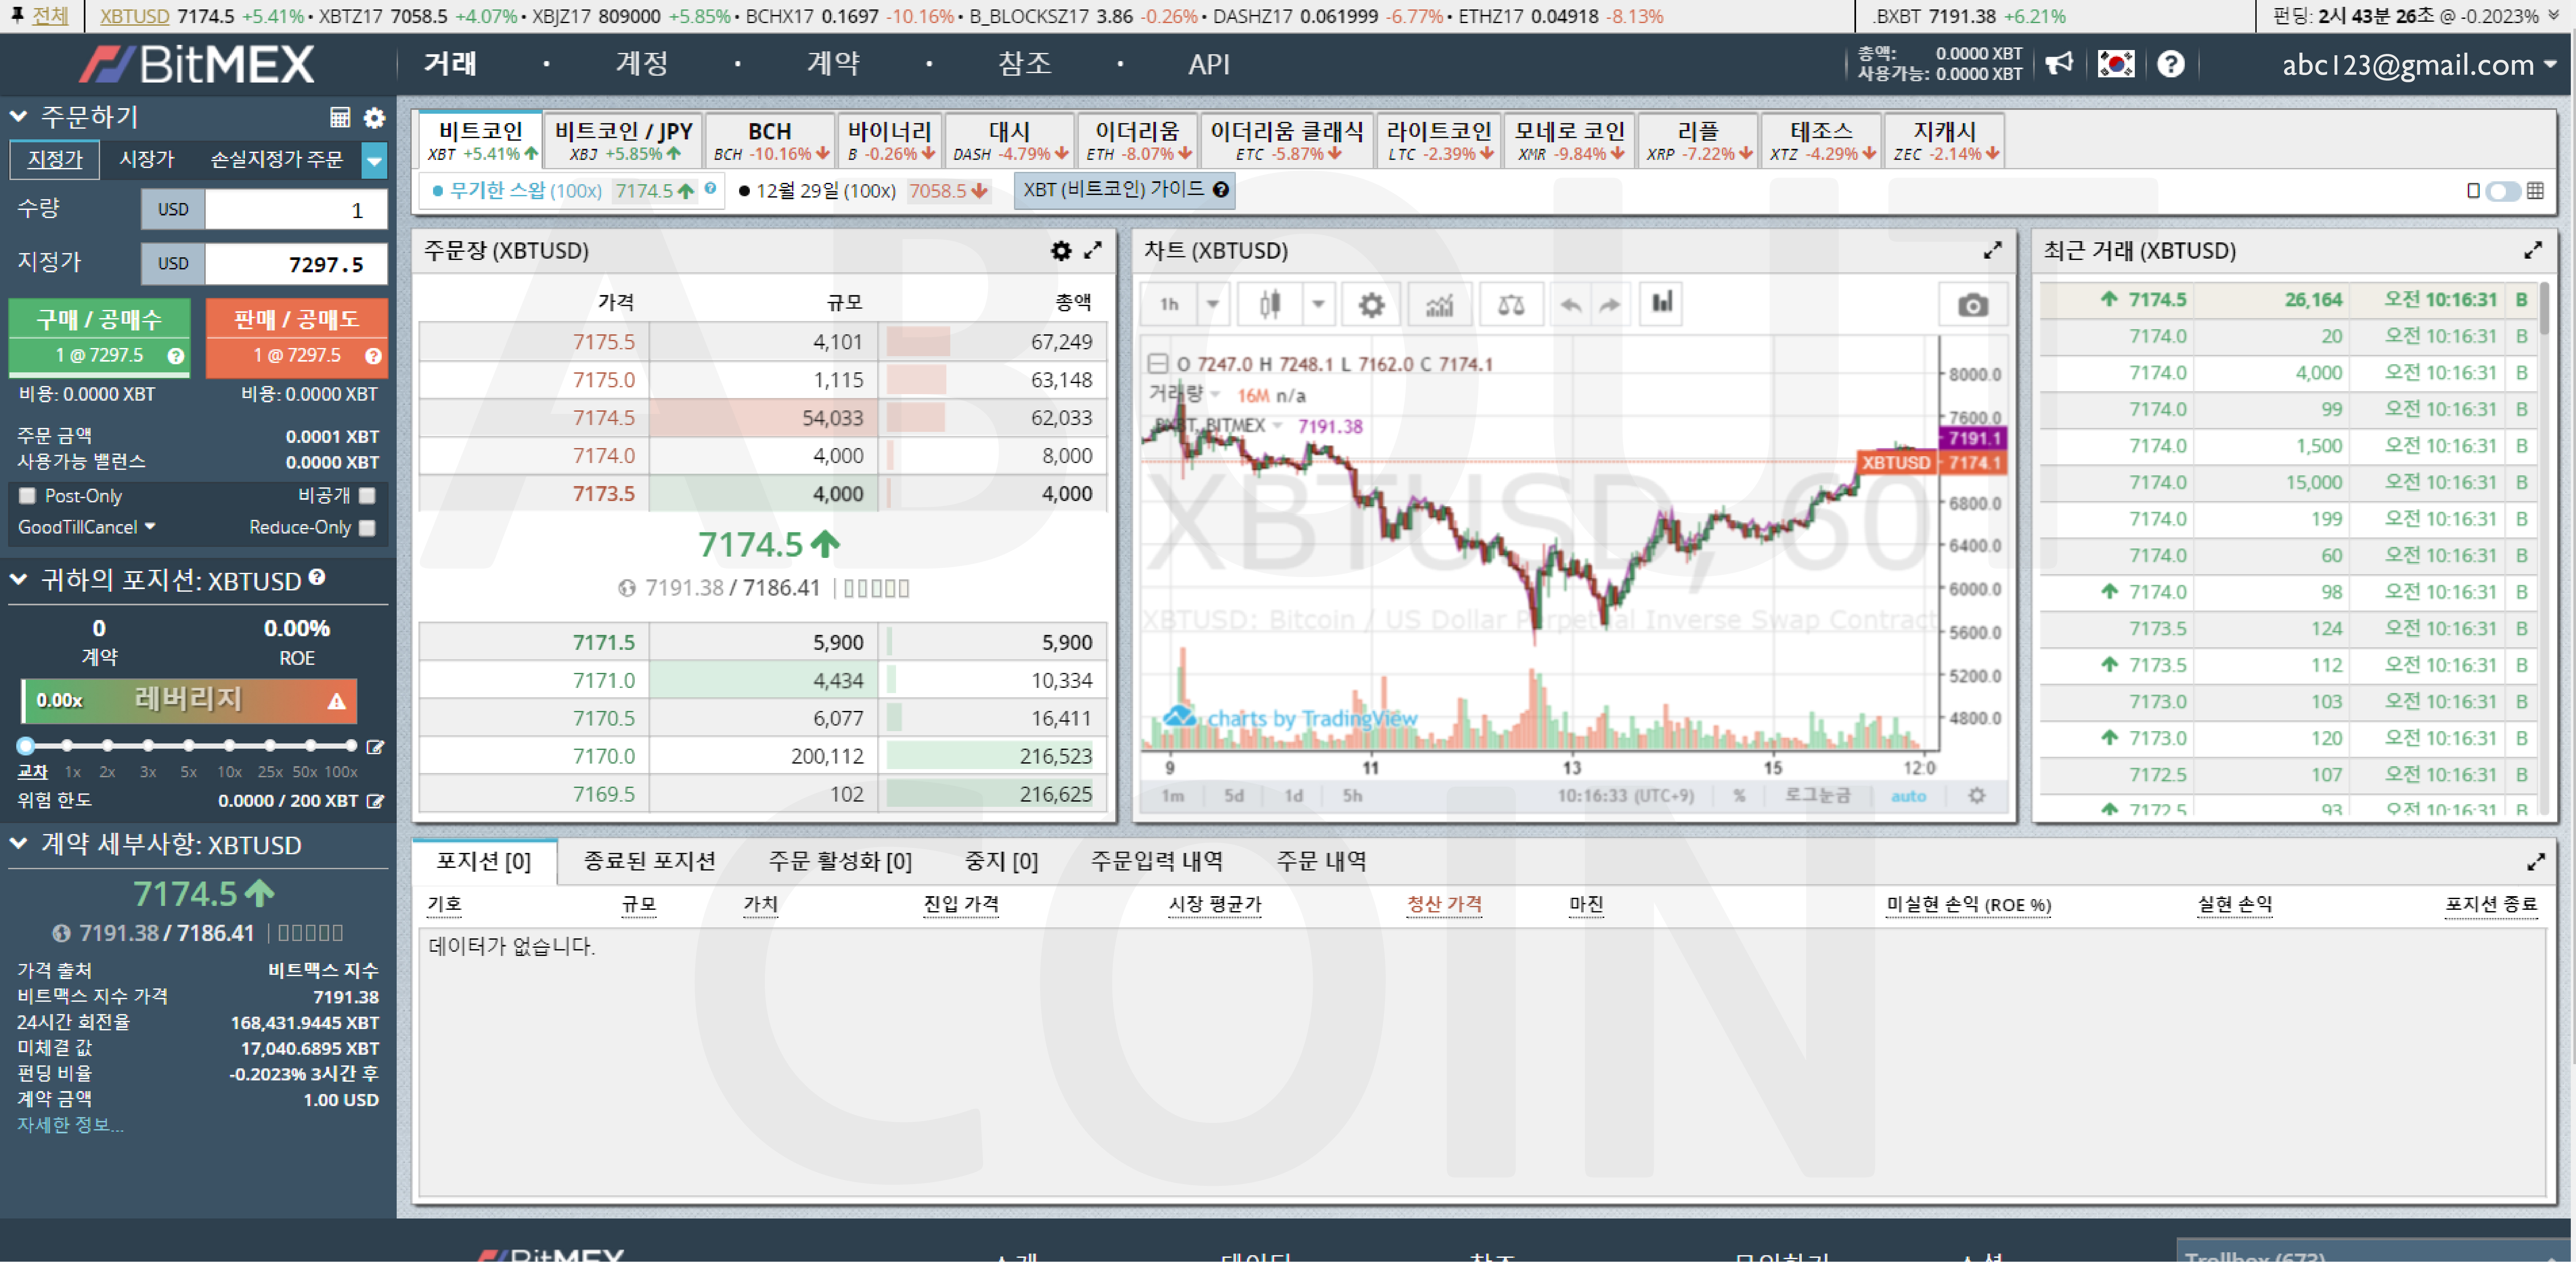The image size is (2576, 1263).
Task: Expand the chart panel to fullscreen
Action: [x=1993, y=250]
